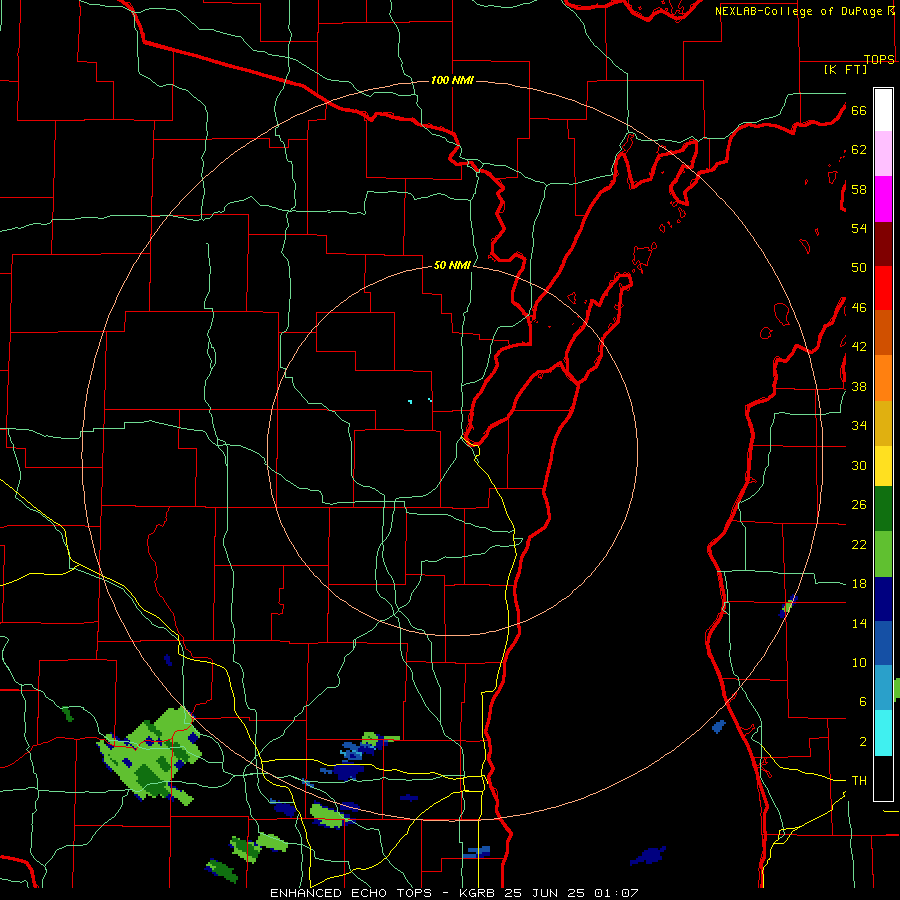900x900 pixels.
Task: Click the '50 NMI' range ring label
Action: (452, 265)
